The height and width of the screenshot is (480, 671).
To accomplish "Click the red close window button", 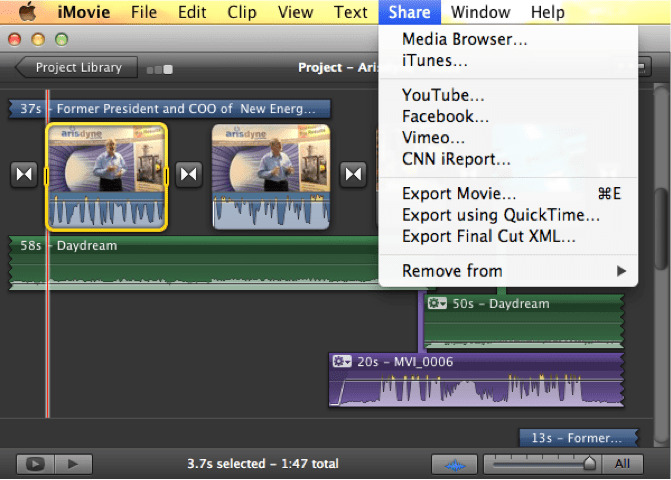I will click(x=15, y=39).
